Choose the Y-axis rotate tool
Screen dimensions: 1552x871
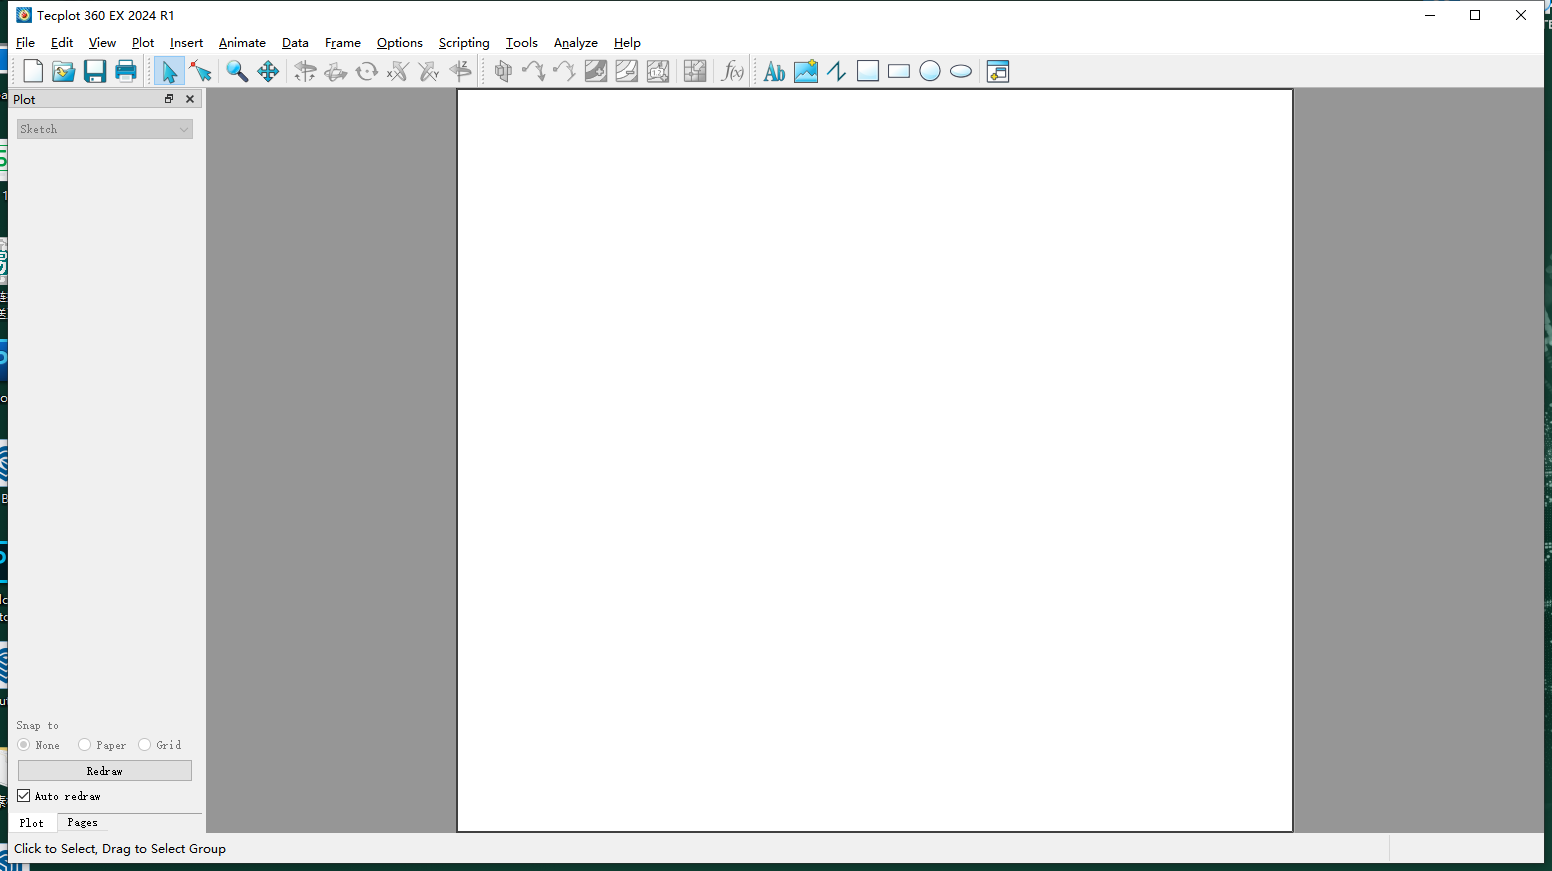[x=429, y=71]
